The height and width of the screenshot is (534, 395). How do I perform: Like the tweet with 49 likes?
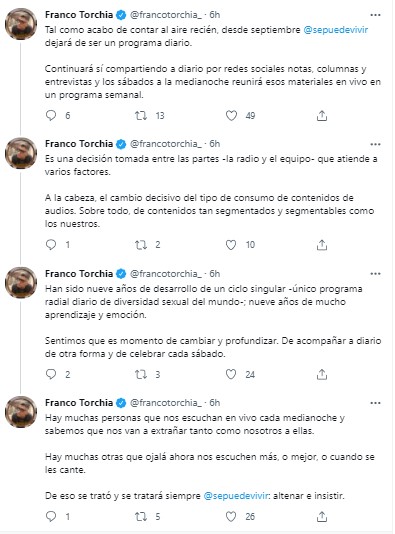(x=231, y=116)
